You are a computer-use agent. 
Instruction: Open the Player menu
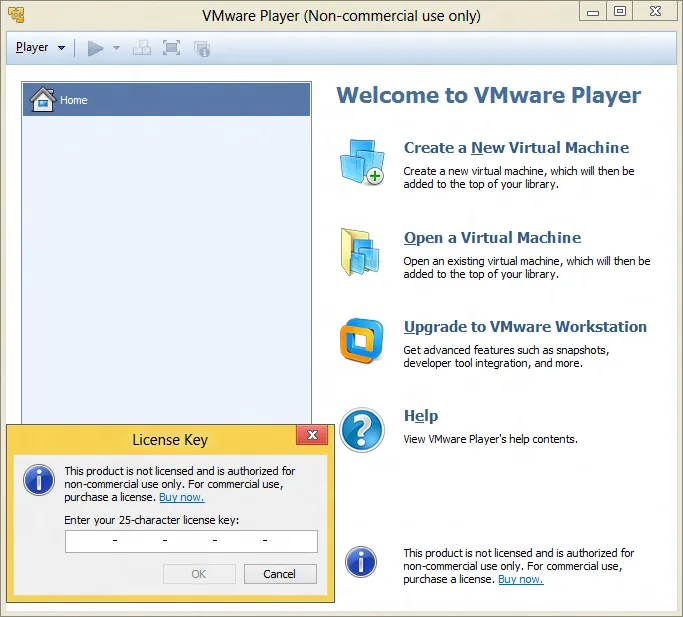point(32,47)
